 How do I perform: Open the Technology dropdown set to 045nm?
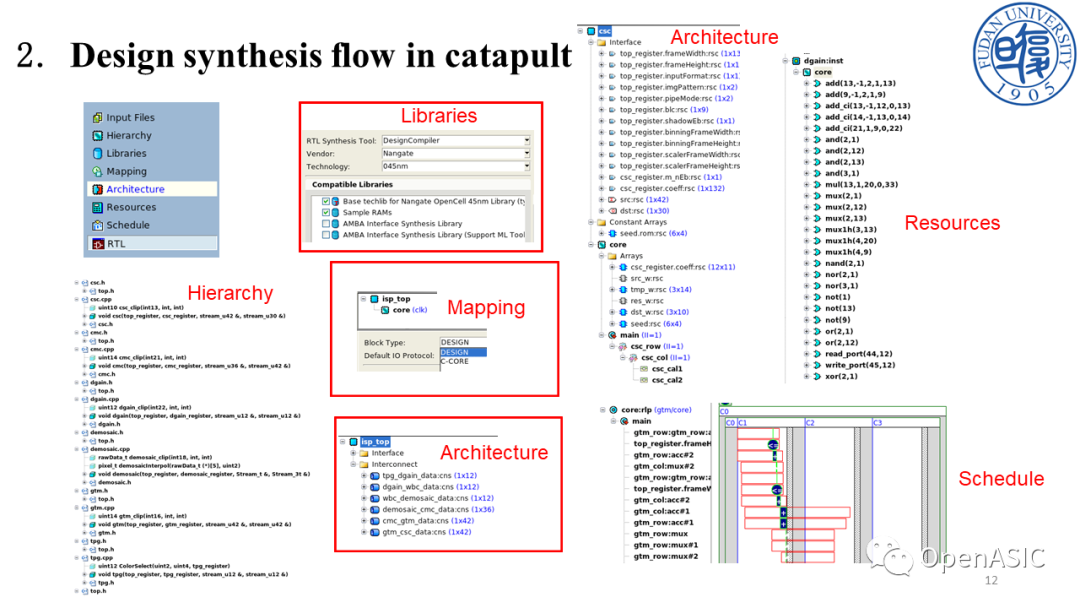click(x=527, y=166)
